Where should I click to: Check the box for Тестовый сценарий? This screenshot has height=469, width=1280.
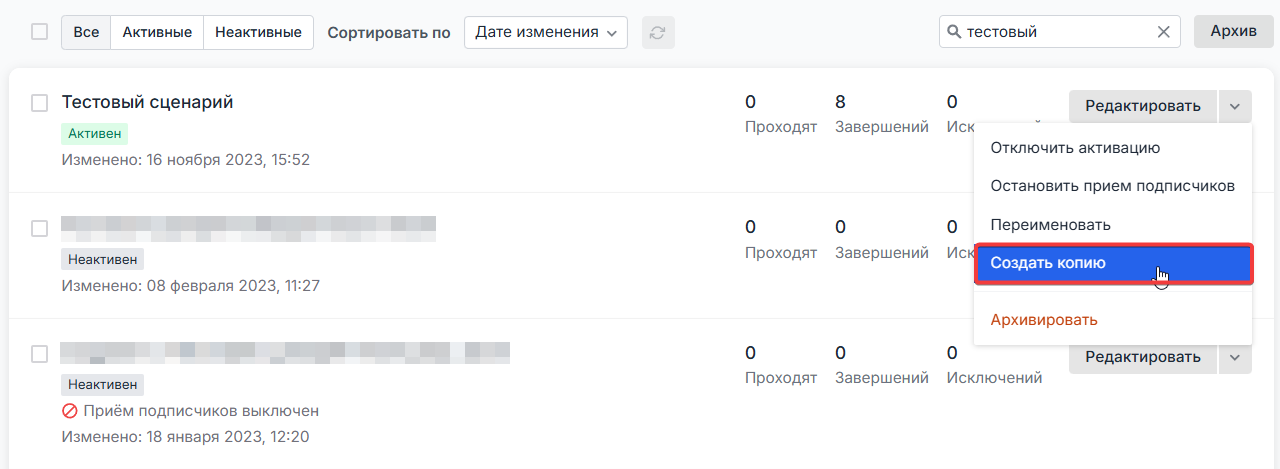(39, 103)
